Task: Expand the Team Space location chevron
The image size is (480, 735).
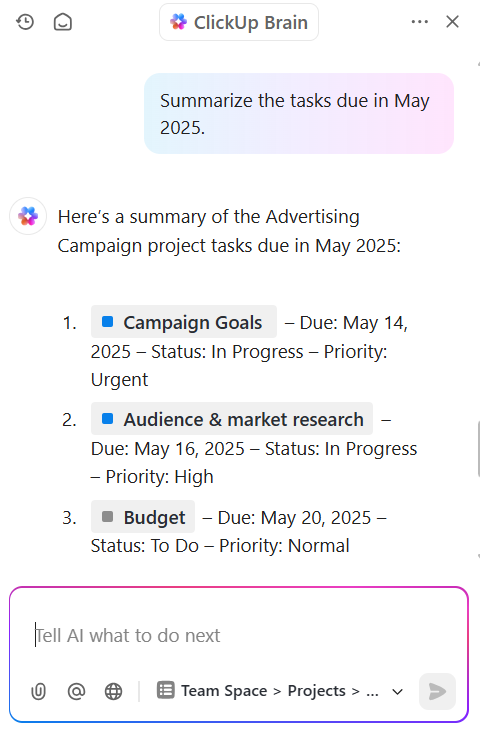Action: 398,691
